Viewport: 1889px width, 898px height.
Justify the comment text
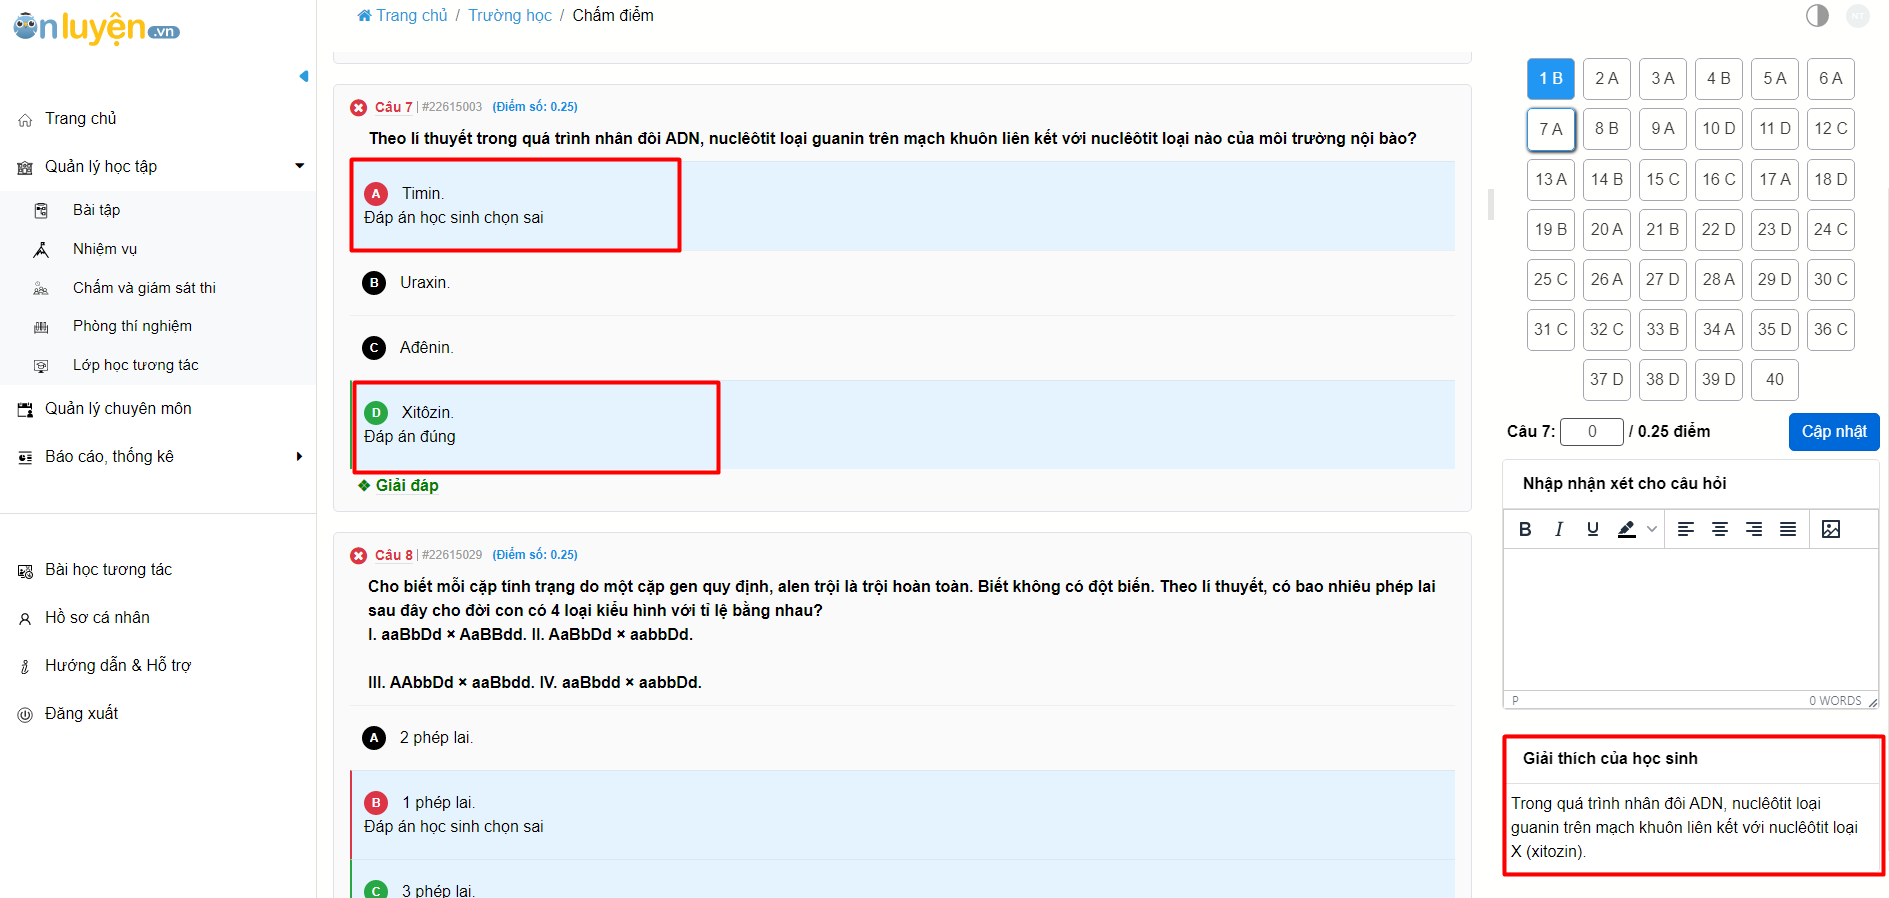pyautogui.click(x=1788, y=529)
